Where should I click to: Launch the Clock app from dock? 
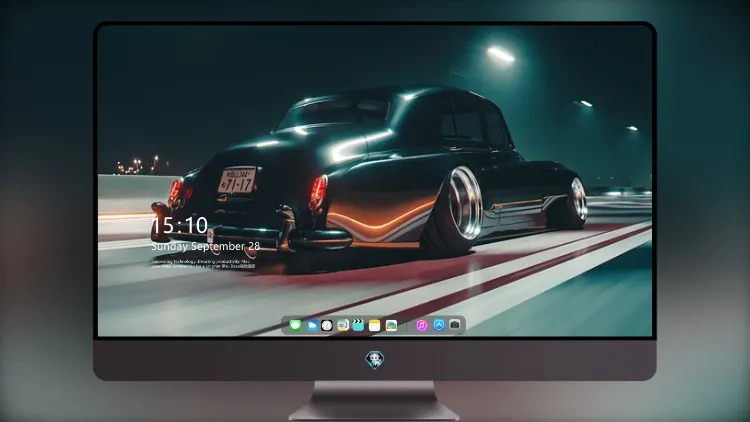click(x=327, y=325)
